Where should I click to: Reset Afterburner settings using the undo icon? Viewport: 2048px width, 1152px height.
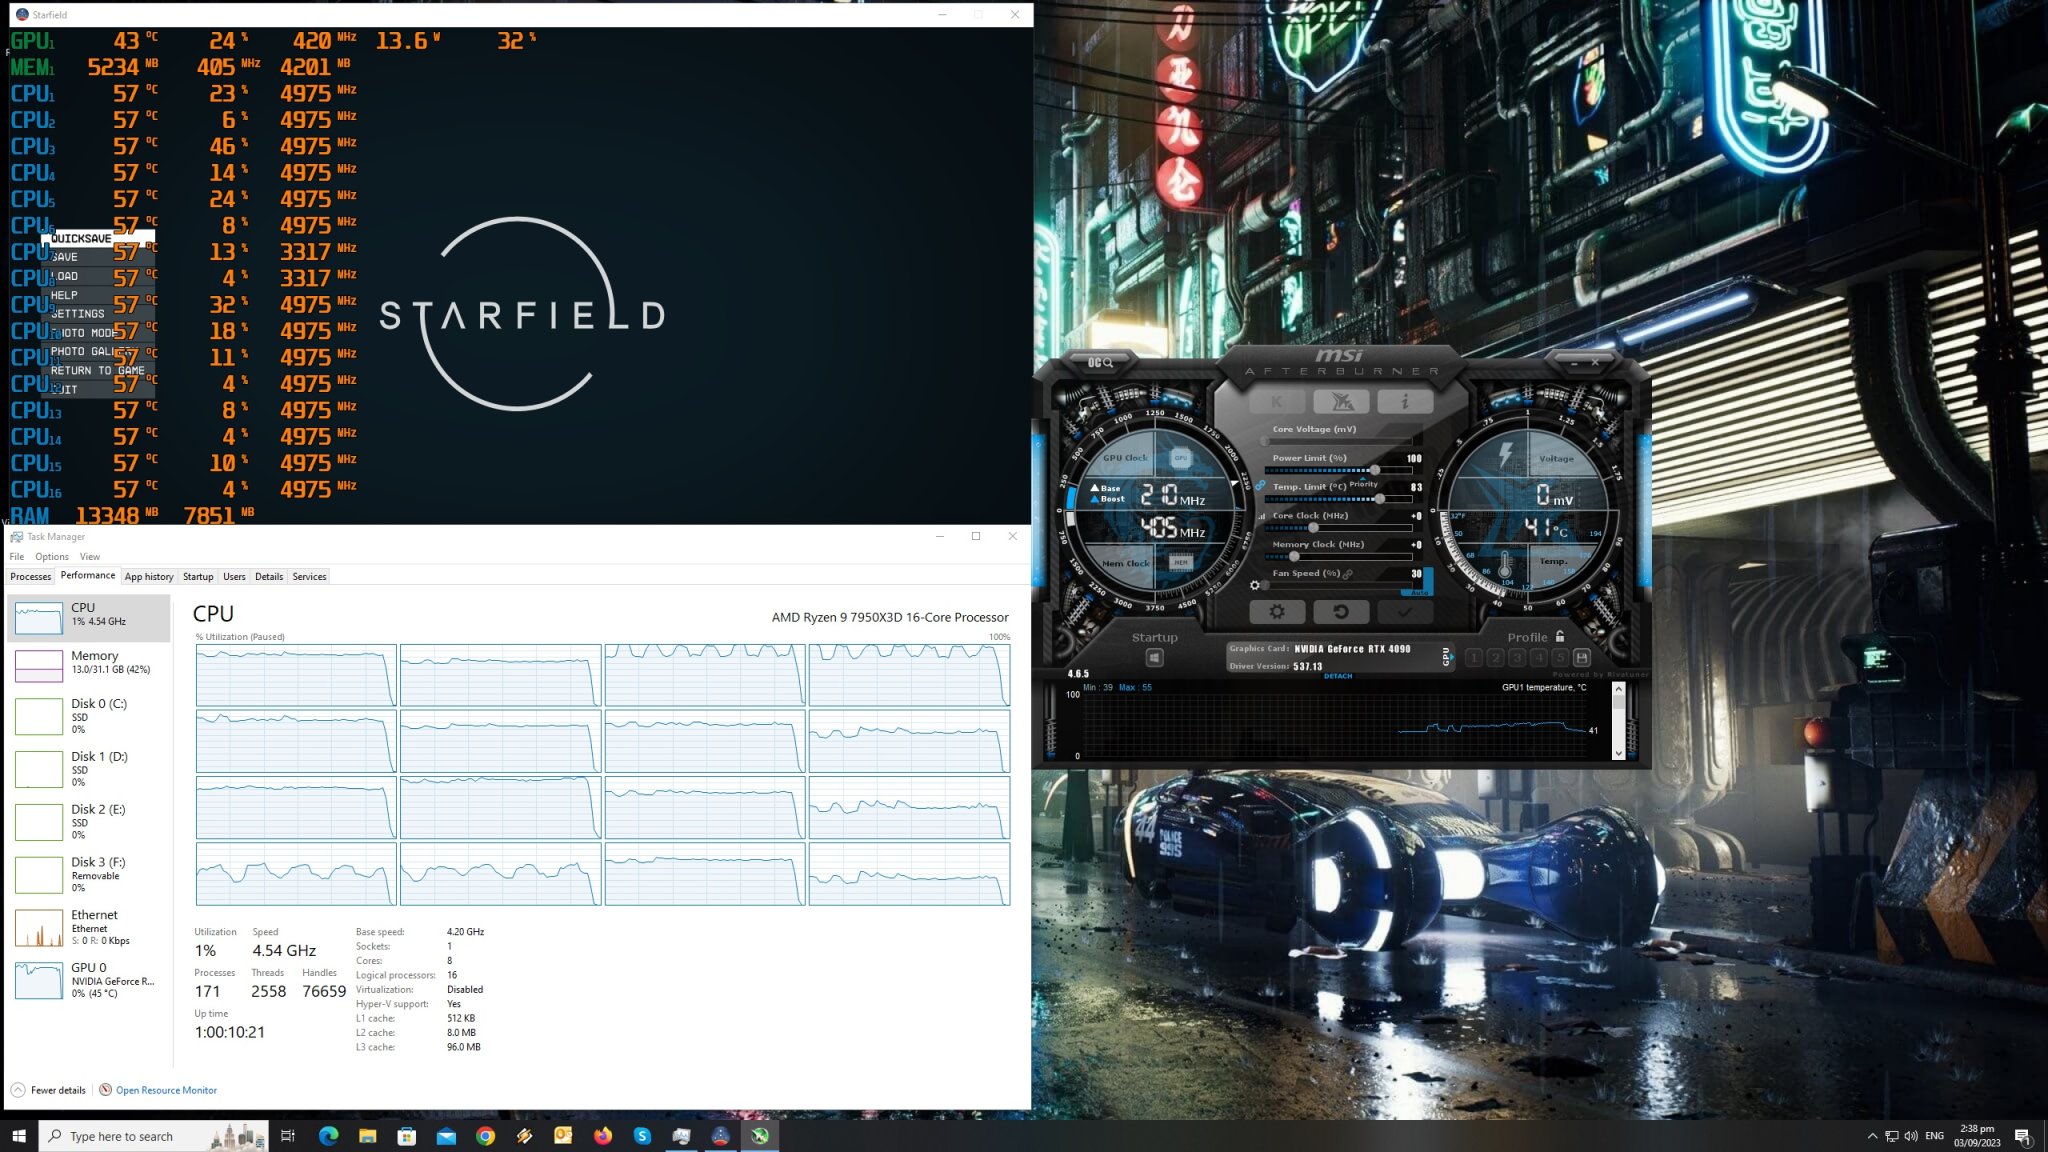pyautogui.click(x=1342, y=611)
